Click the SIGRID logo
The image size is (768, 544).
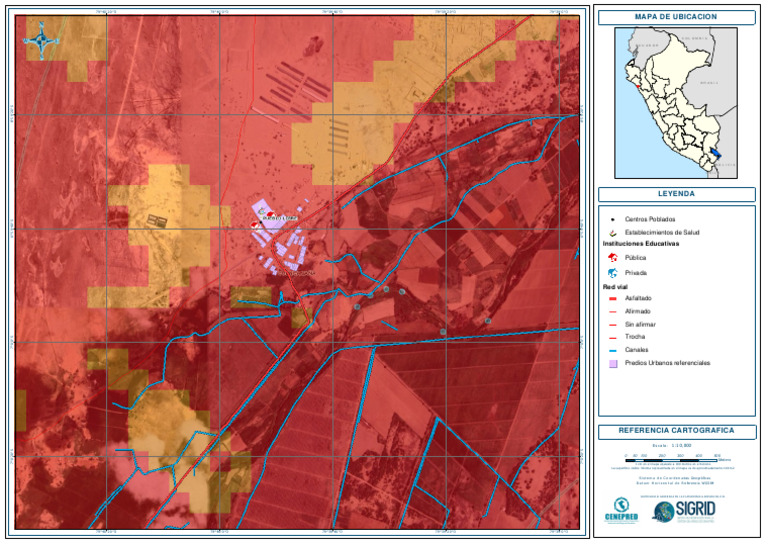pos(684,511)
